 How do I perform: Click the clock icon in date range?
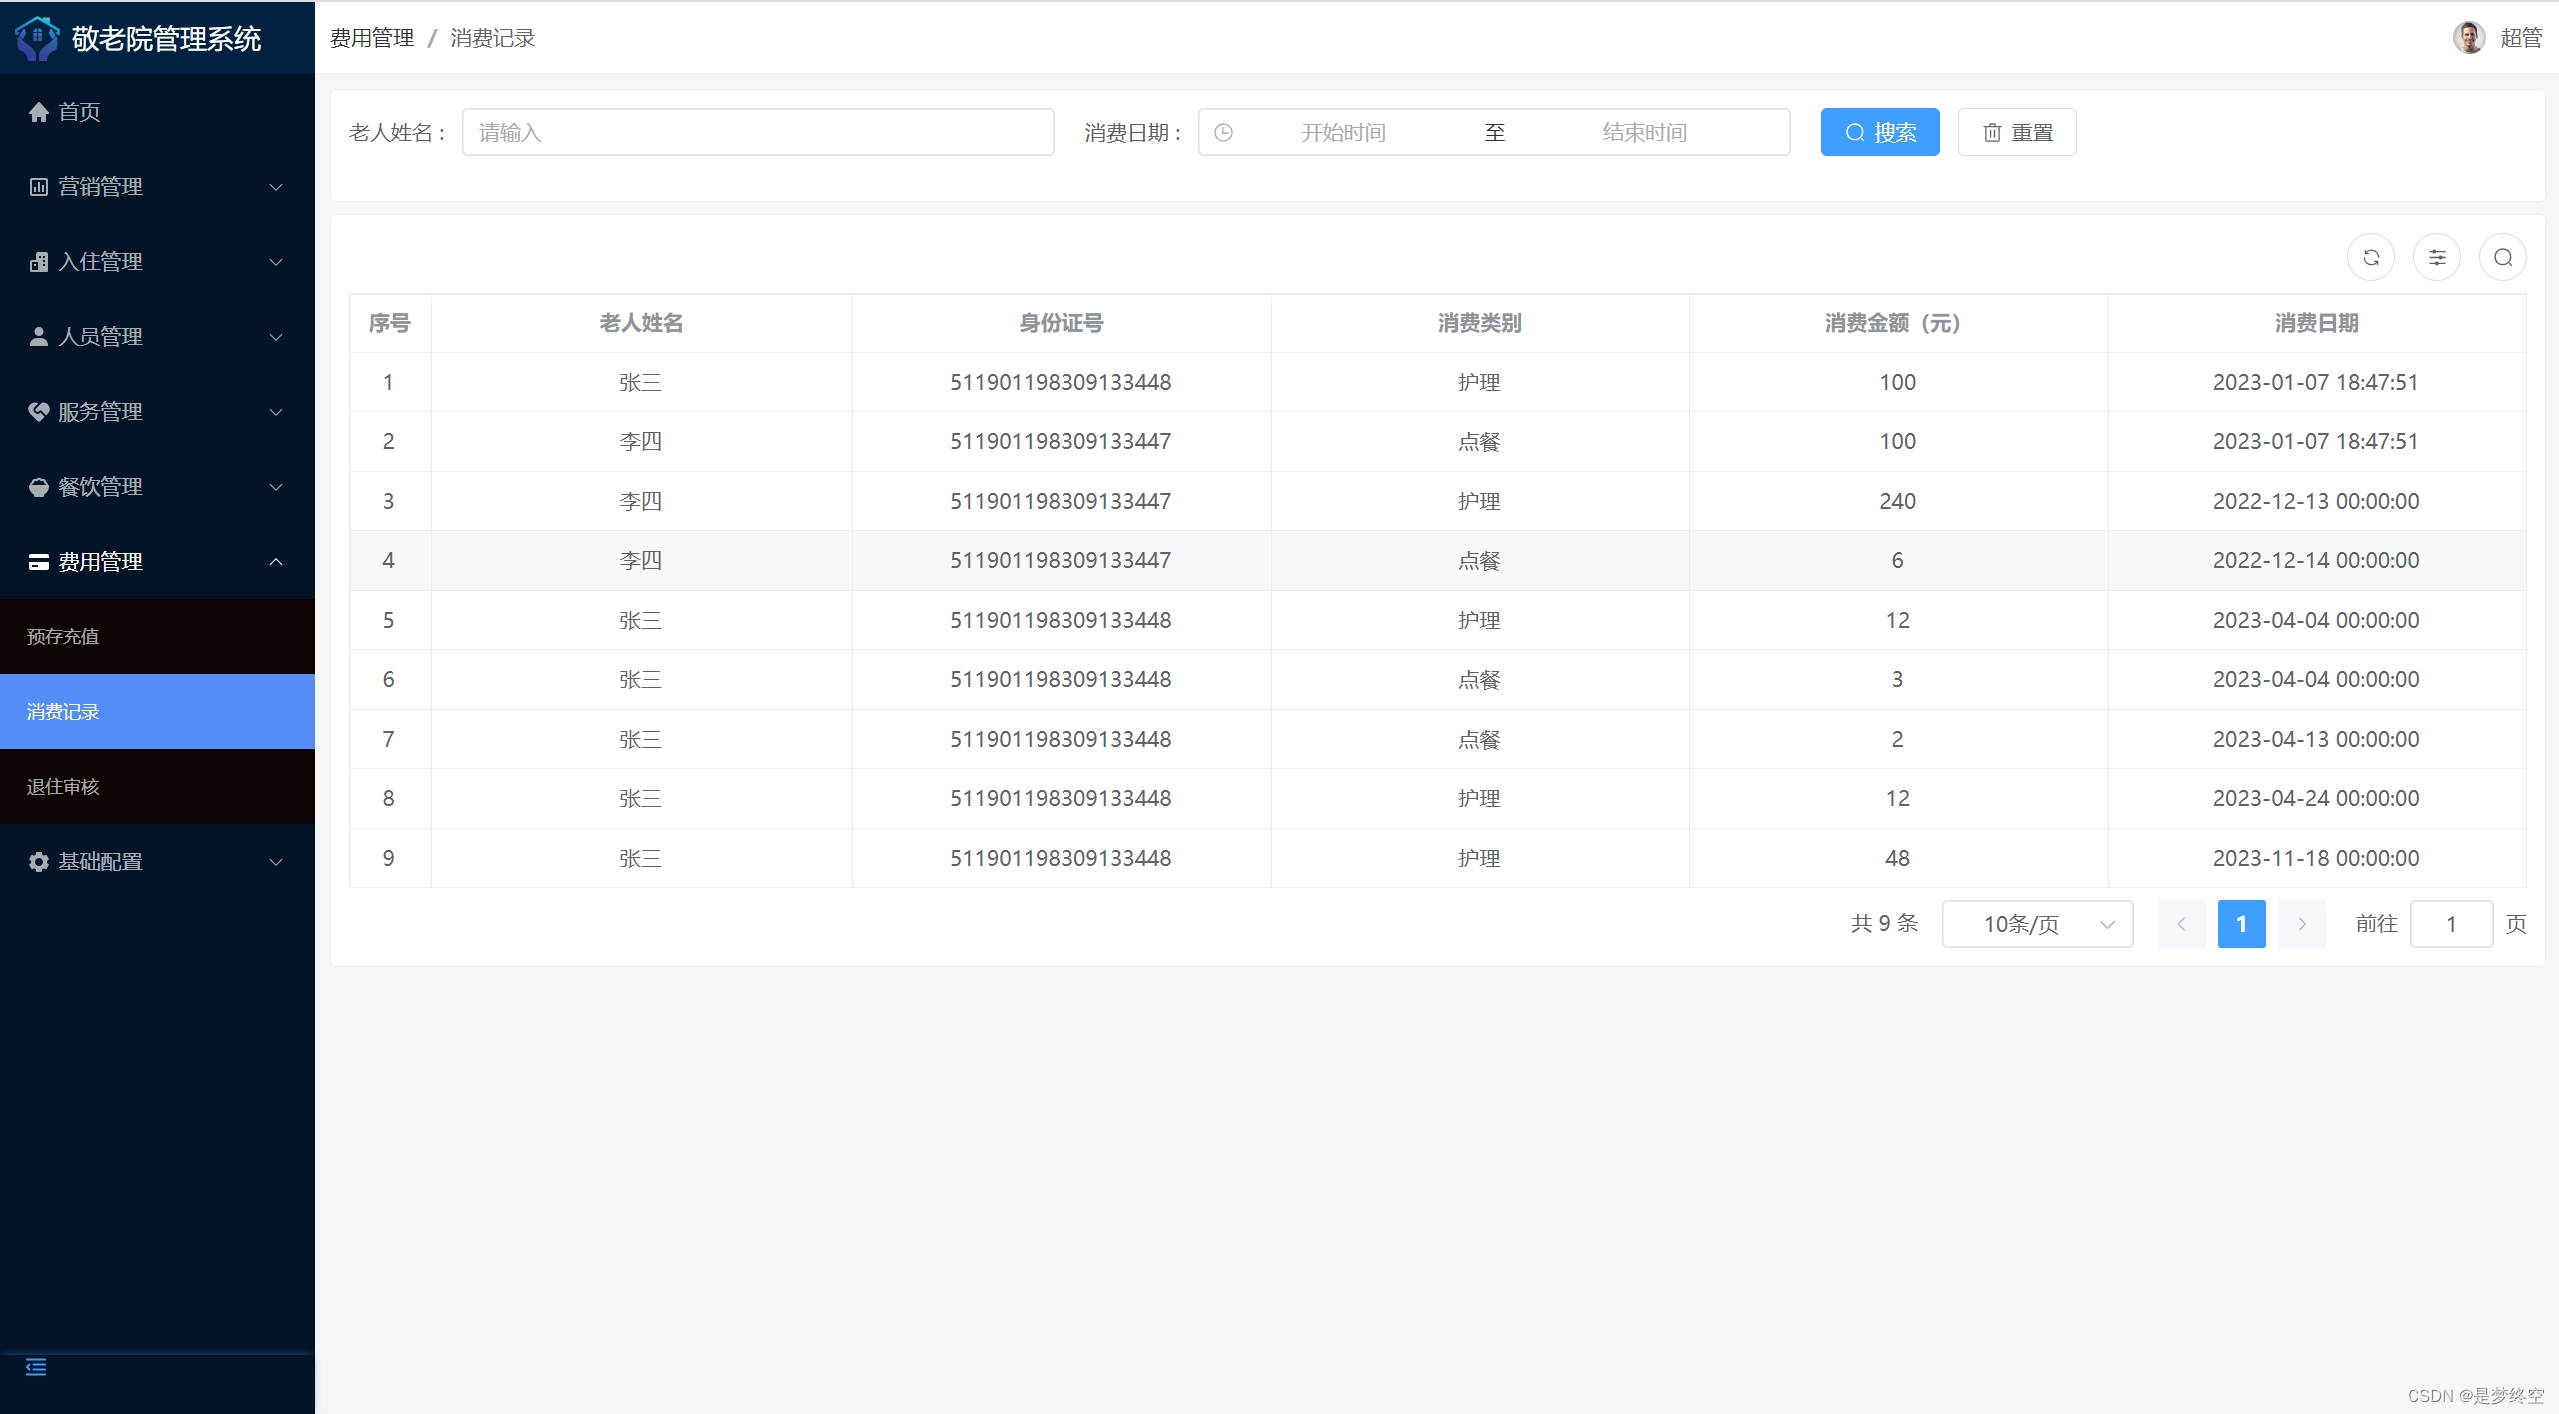tap(1223, 133)
